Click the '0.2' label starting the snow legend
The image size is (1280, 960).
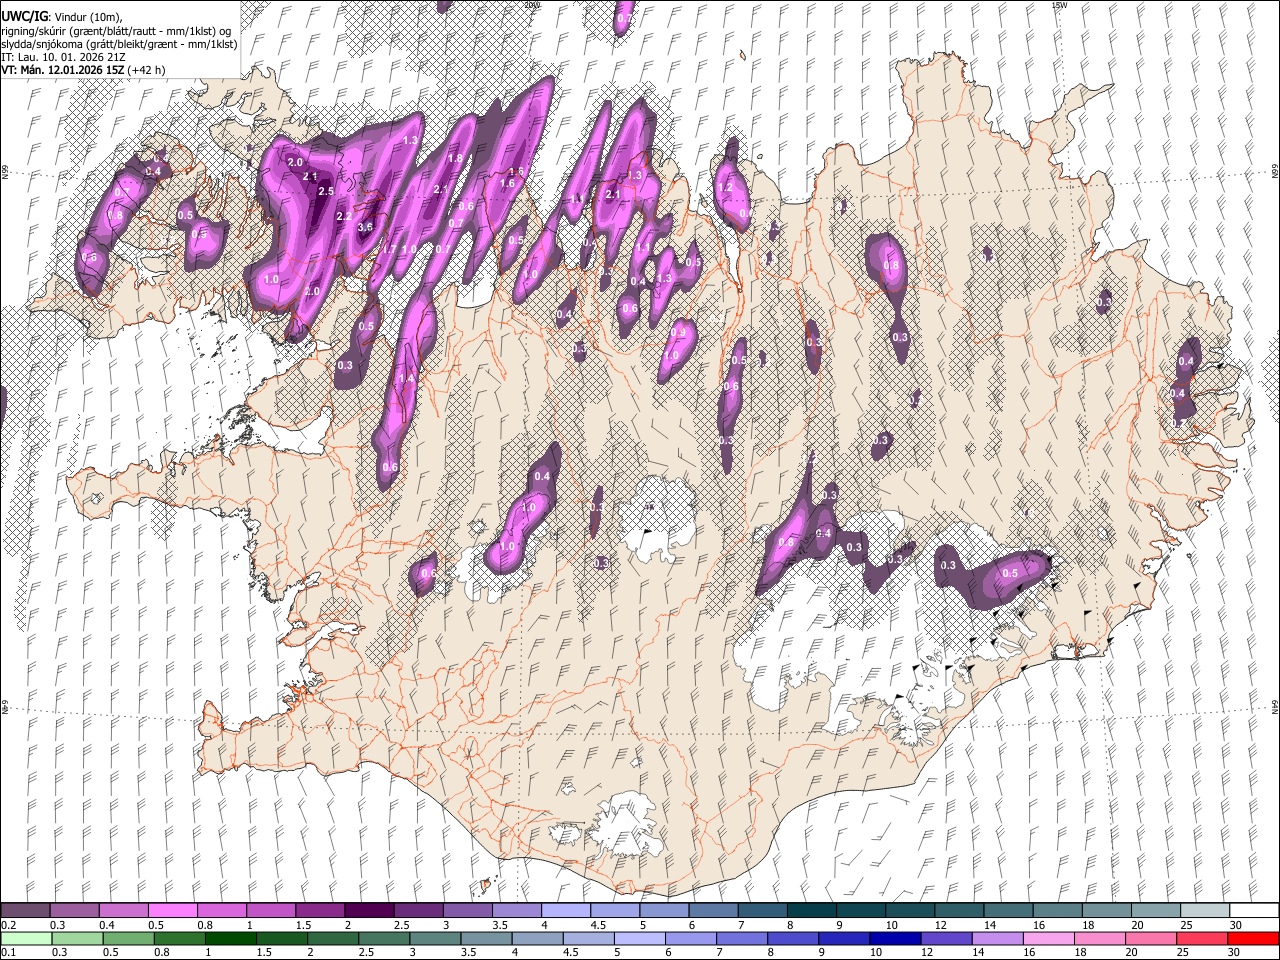pos(8,924)
